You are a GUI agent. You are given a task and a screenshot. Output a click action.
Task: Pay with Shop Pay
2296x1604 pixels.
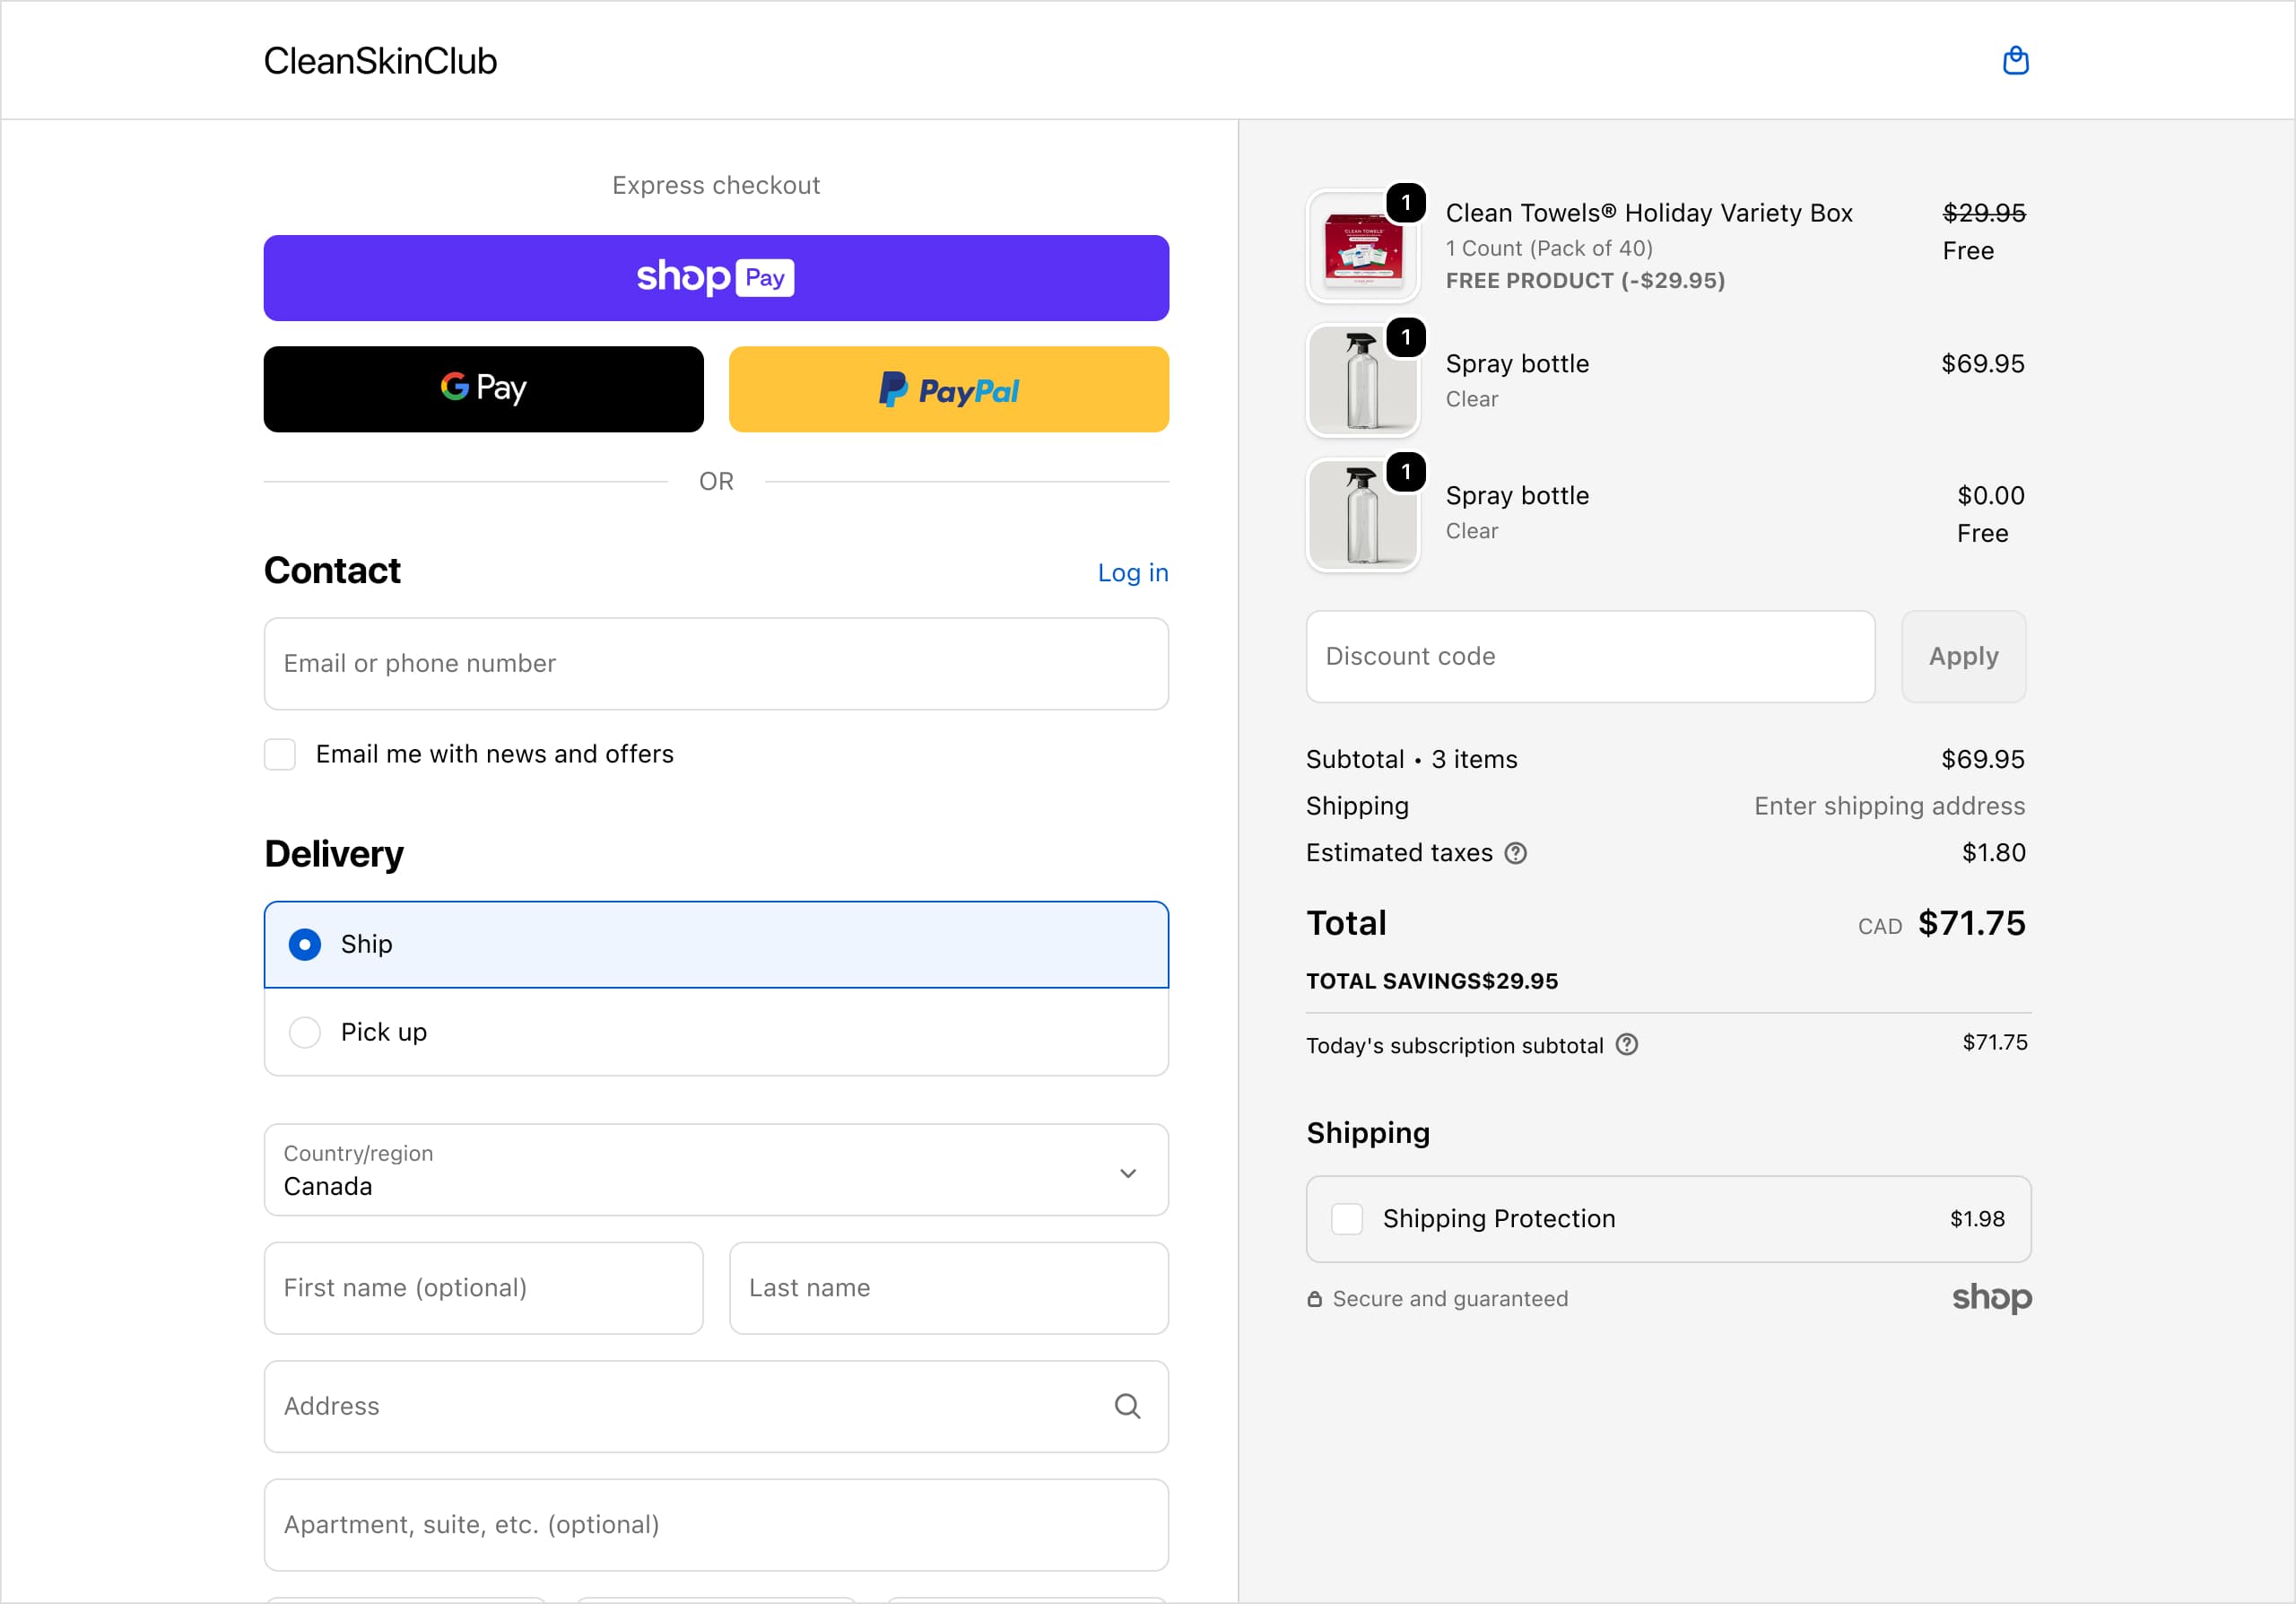click(715, 278)
